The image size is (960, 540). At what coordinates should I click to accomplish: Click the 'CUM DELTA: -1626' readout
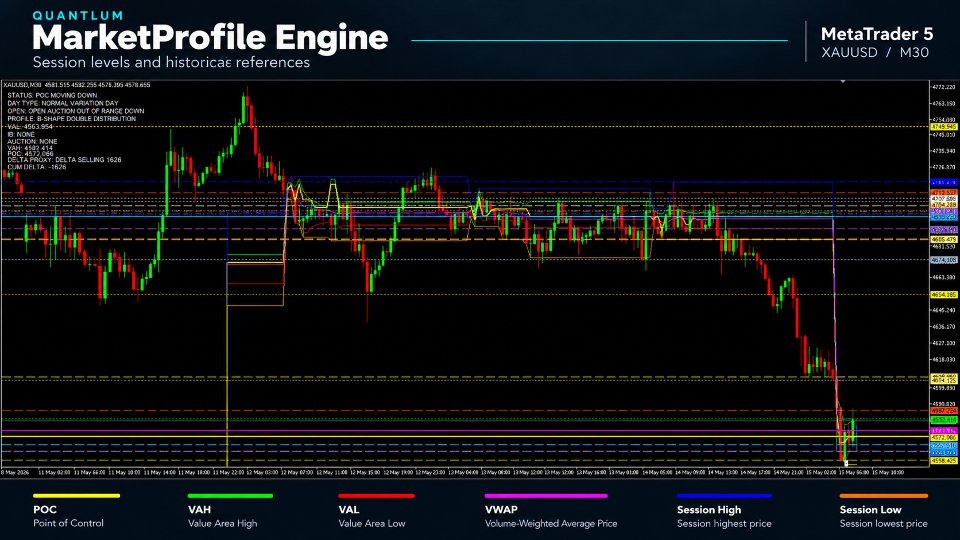click(x=37, y=167)
